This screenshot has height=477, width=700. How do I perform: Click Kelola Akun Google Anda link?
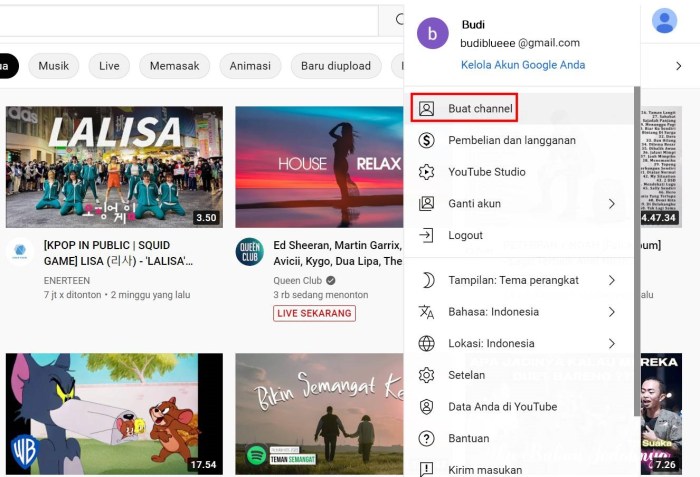click(x=523, y=65)
